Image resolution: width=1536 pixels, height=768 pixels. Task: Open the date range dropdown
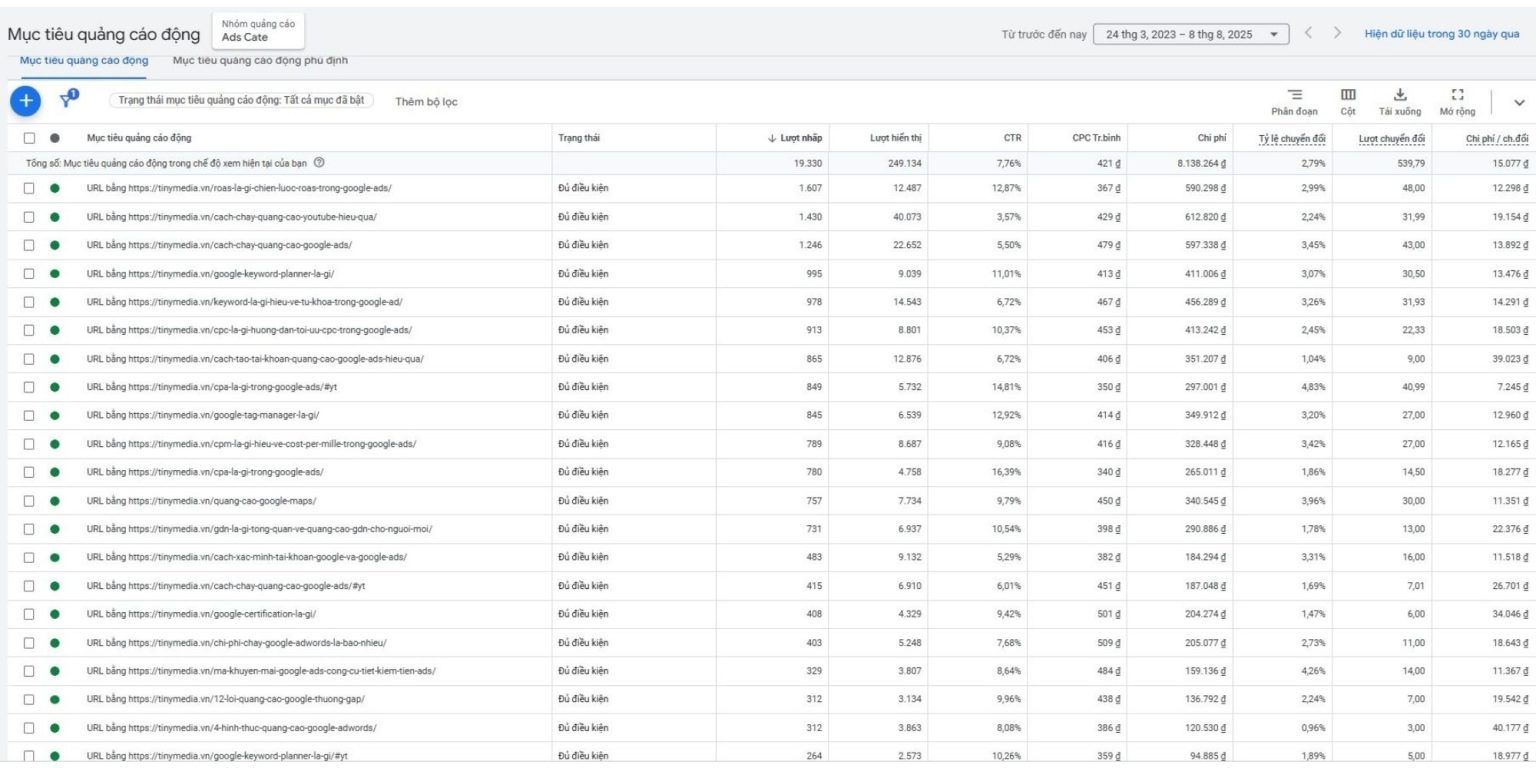tap(1190, 33)
